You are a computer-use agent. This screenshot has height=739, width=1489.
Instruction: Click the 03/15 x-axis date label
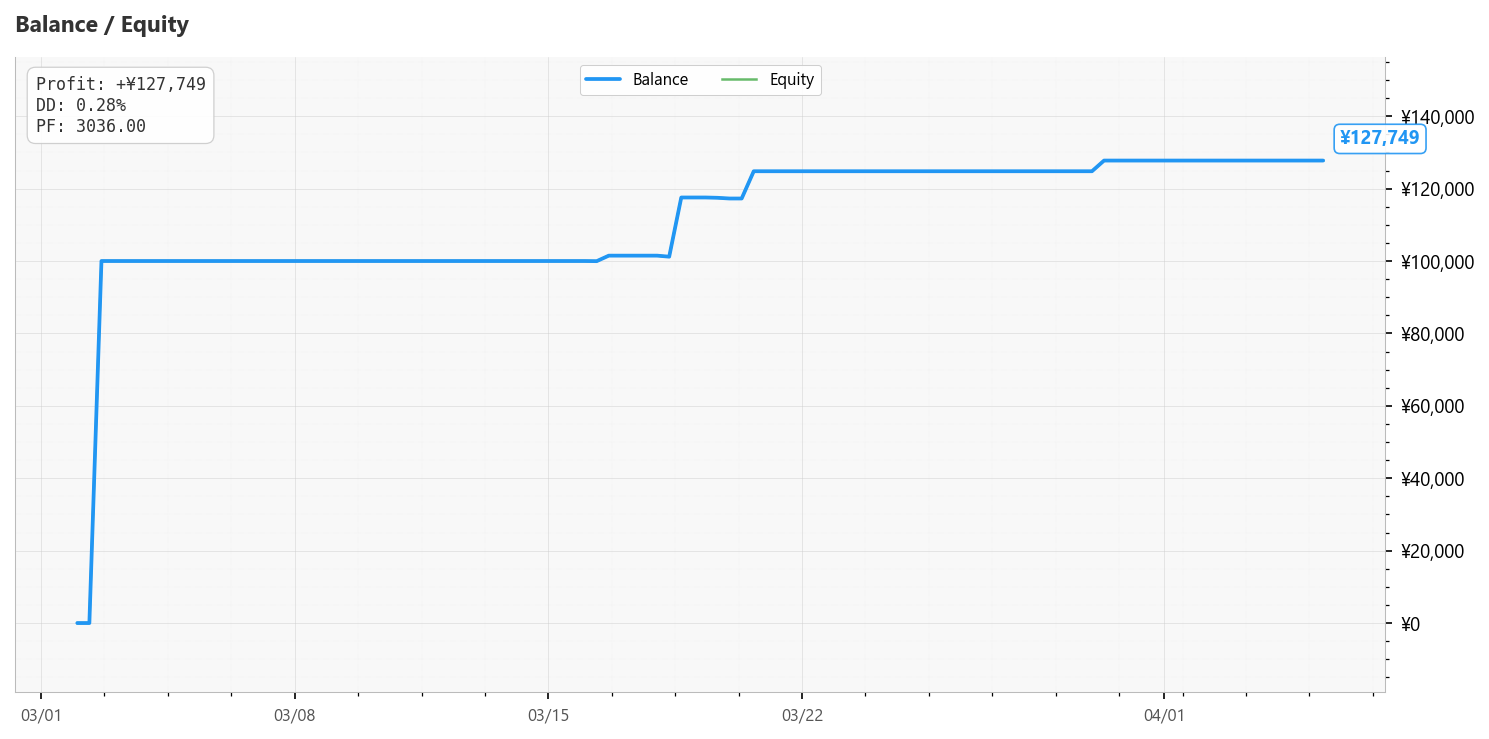(548, 715)
